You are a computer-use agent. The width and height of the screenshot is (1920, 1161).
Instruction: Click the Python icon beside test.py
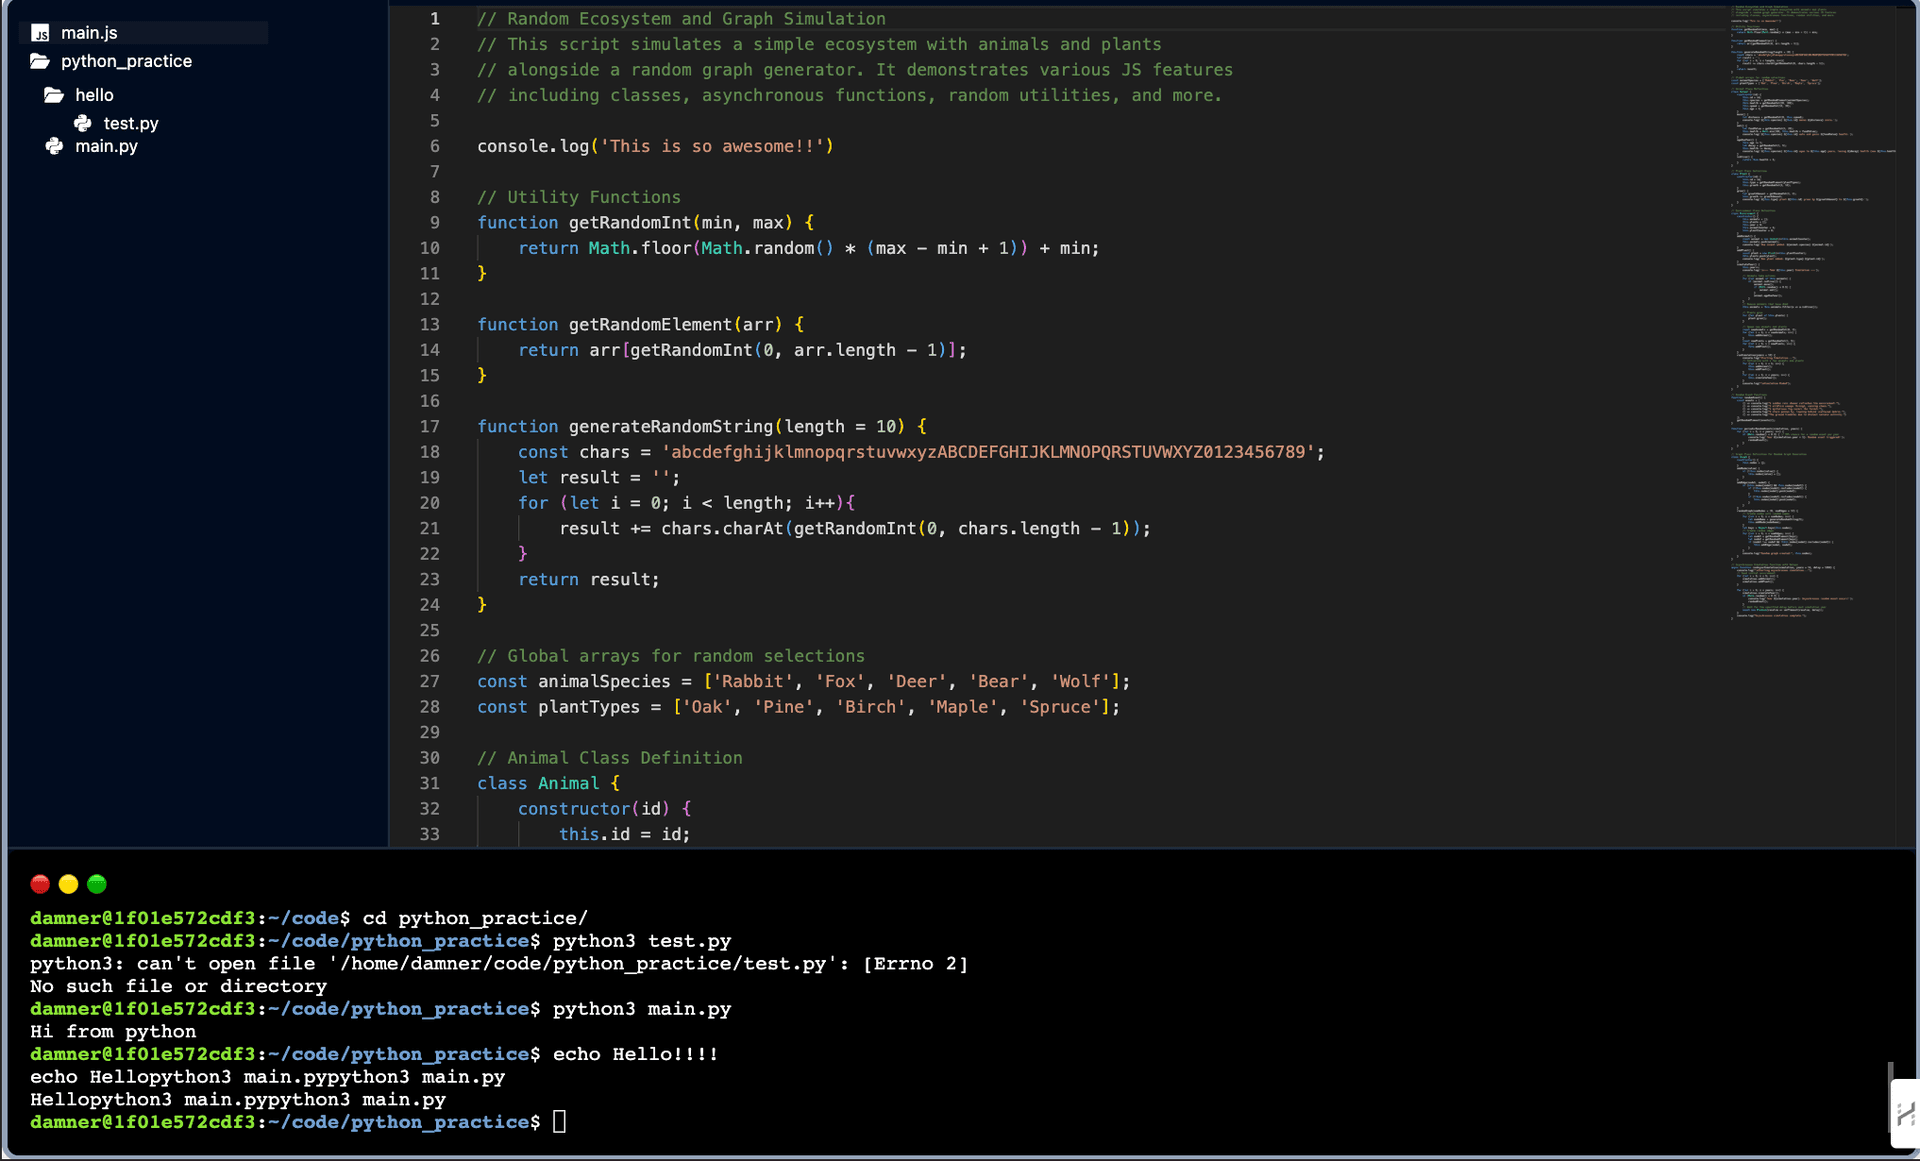(83, 123)
